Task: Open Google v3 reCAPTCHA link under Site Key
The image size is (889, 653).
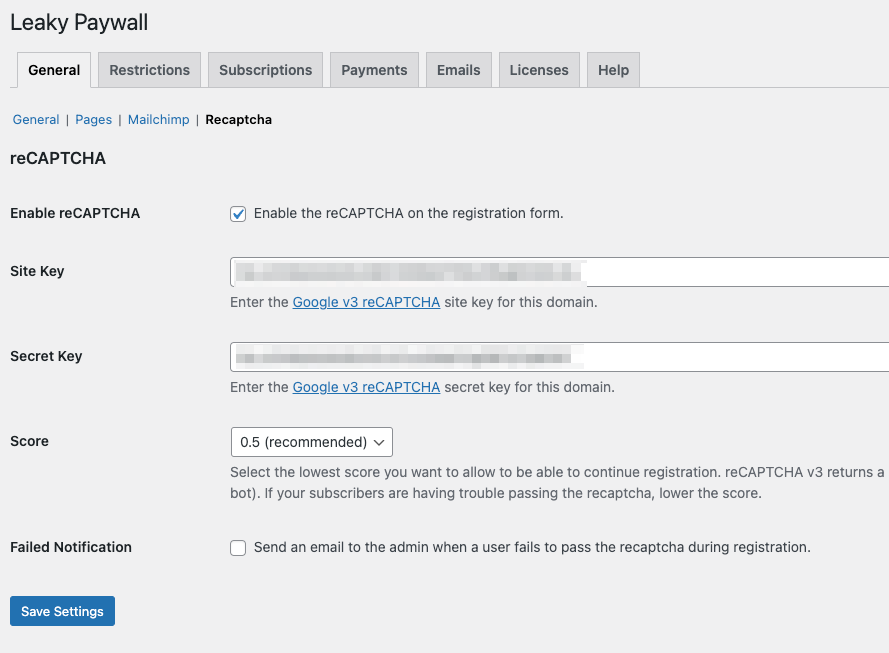Action: tap(366, 302)
